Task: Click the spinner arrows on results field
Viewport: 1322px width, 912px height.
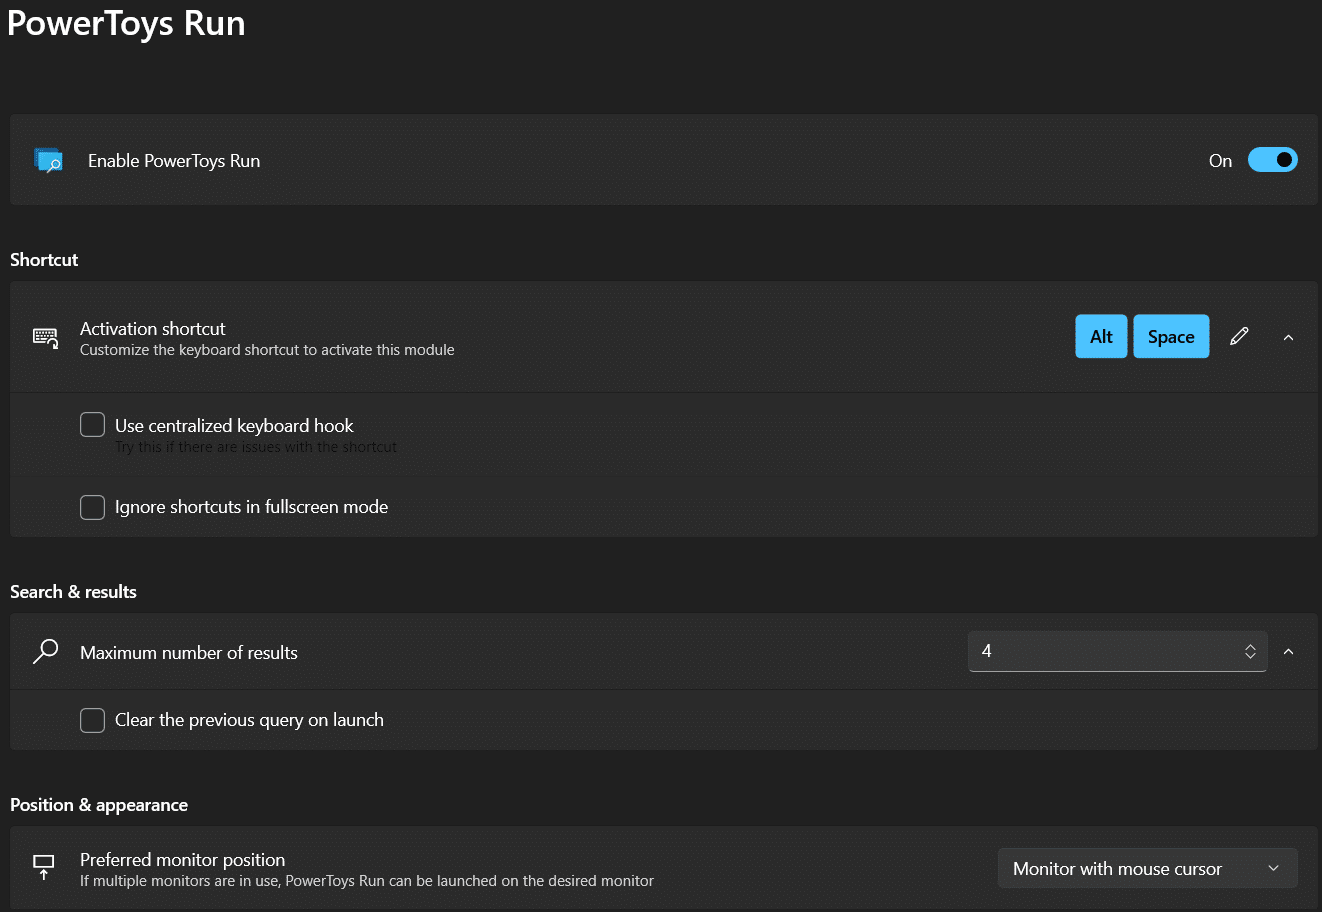Action: [x=1250, y=652]
